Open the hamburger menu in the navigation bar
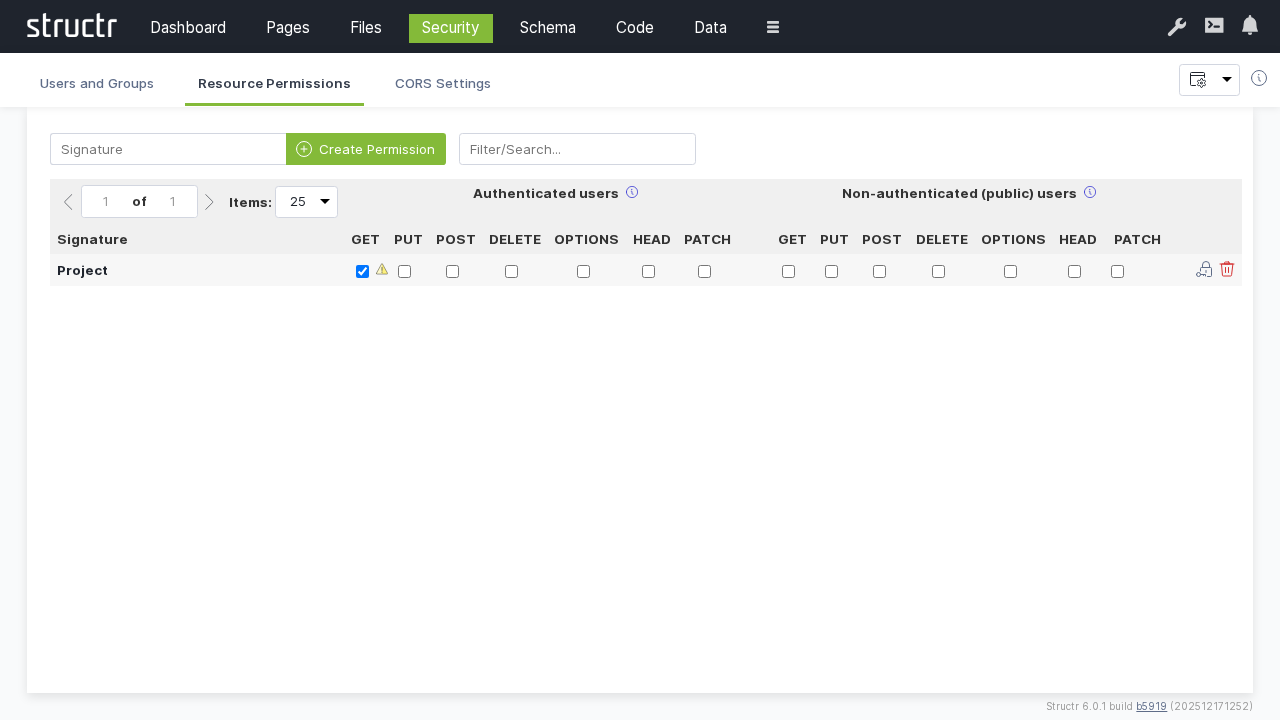The width and height of the screenshot is (1280, 720). coord(772,27)
